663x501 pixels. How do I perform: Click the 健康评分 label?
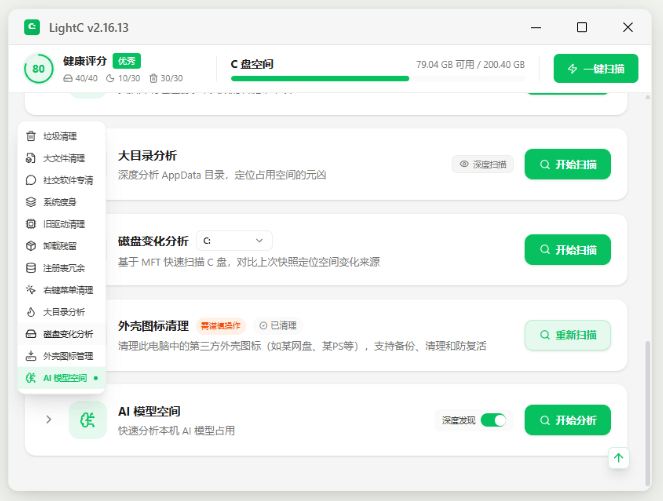pyautogui.click(x=85, y=61)
